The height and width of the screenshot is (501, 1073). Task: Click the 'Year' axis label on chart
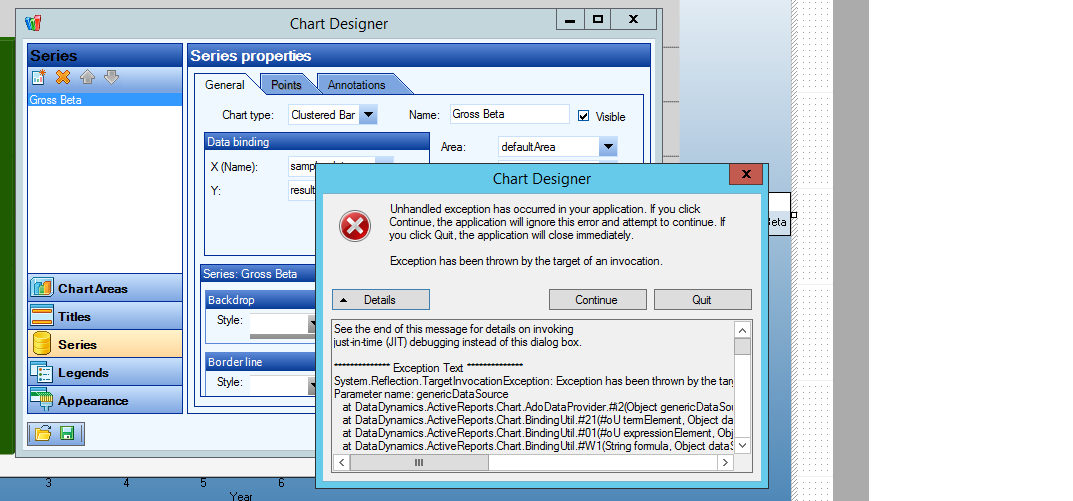click(241, 496)
